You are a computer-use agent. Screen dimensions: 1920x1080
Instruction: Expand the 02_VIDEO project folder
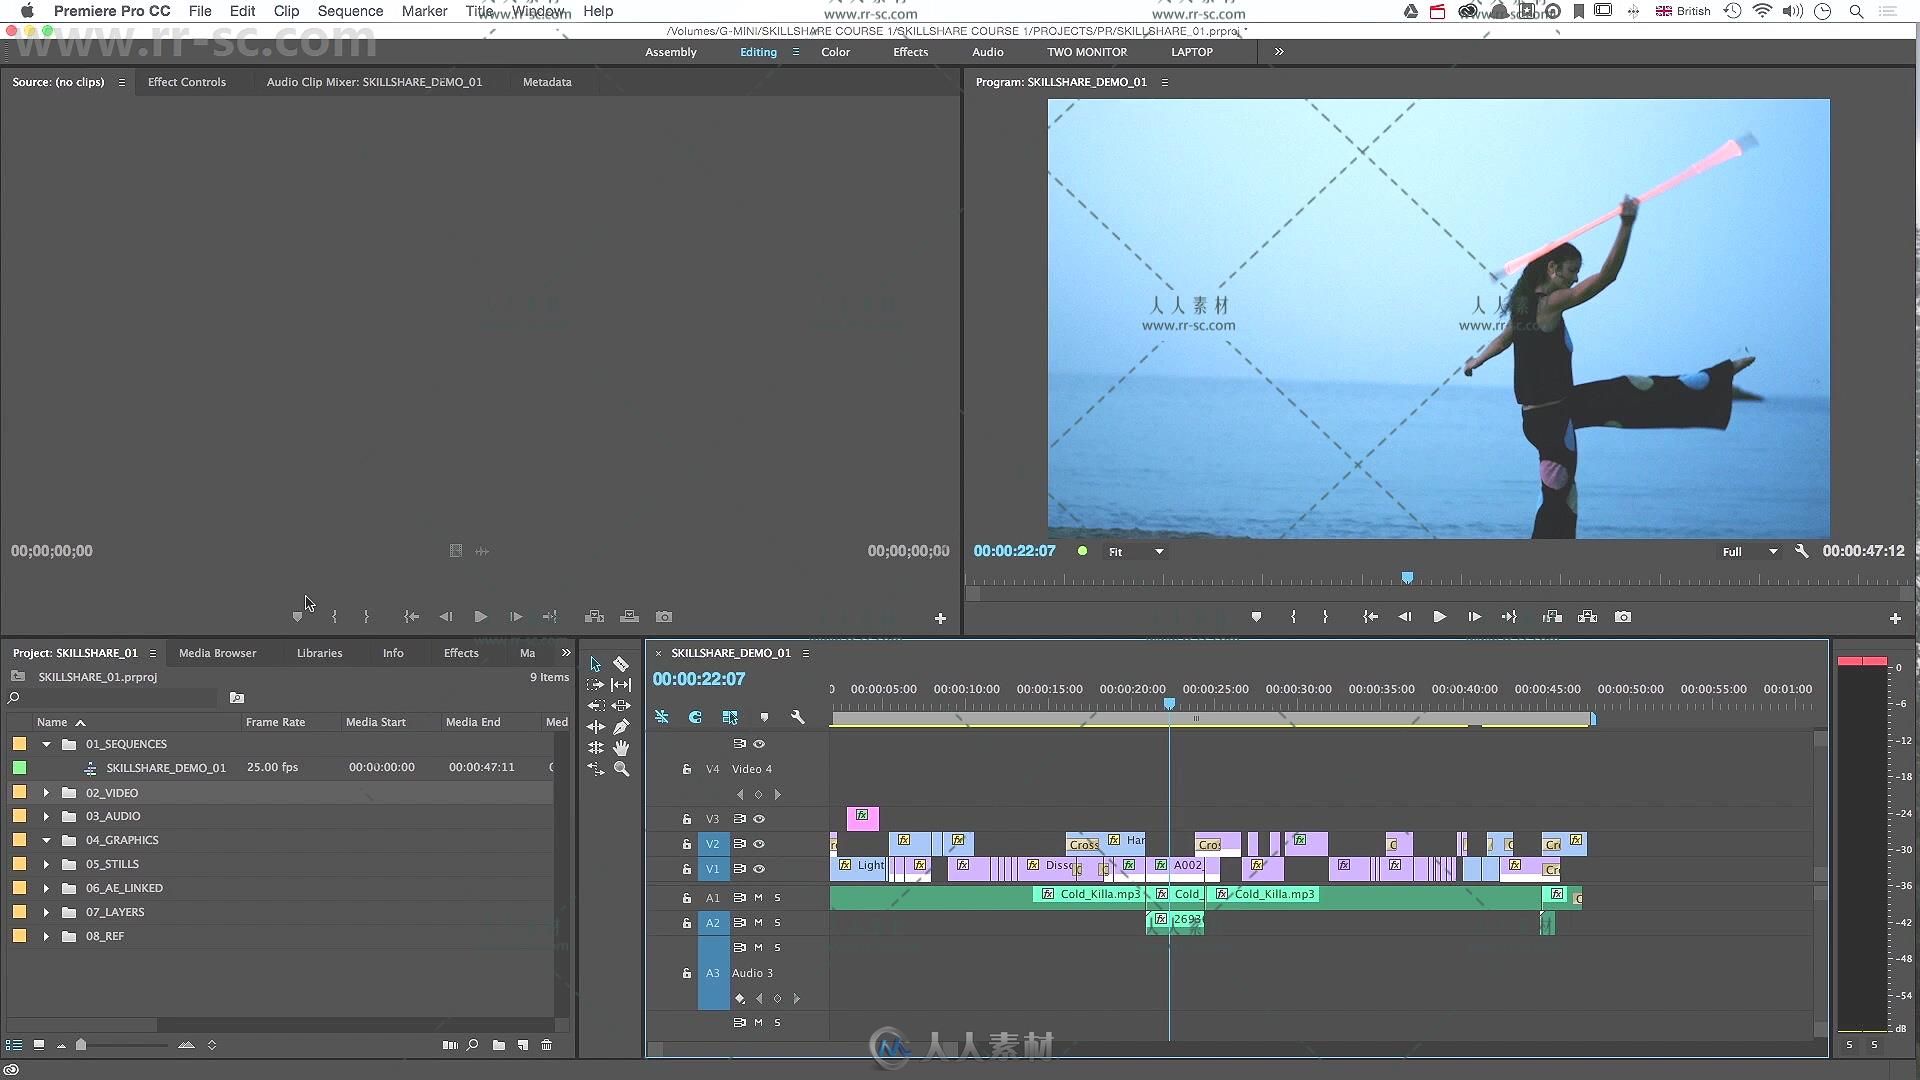46,791
